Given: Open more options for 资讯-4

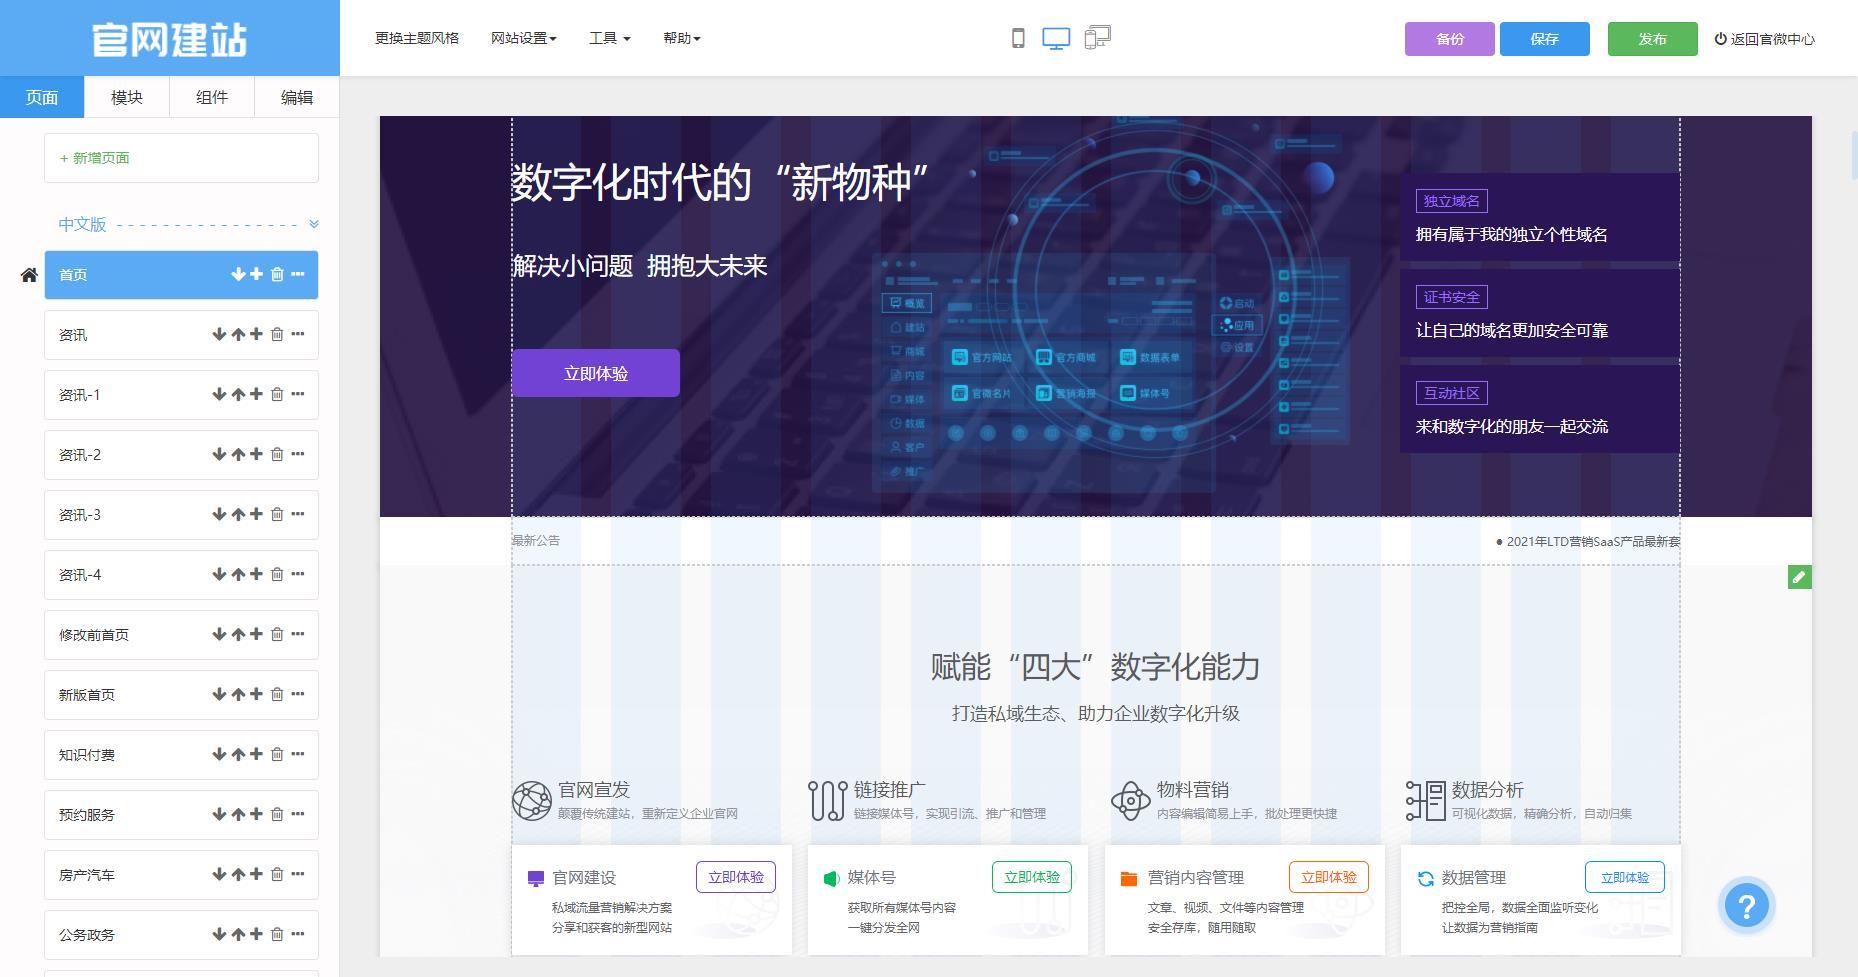Looking at the screenshot, I should (298, 574).
